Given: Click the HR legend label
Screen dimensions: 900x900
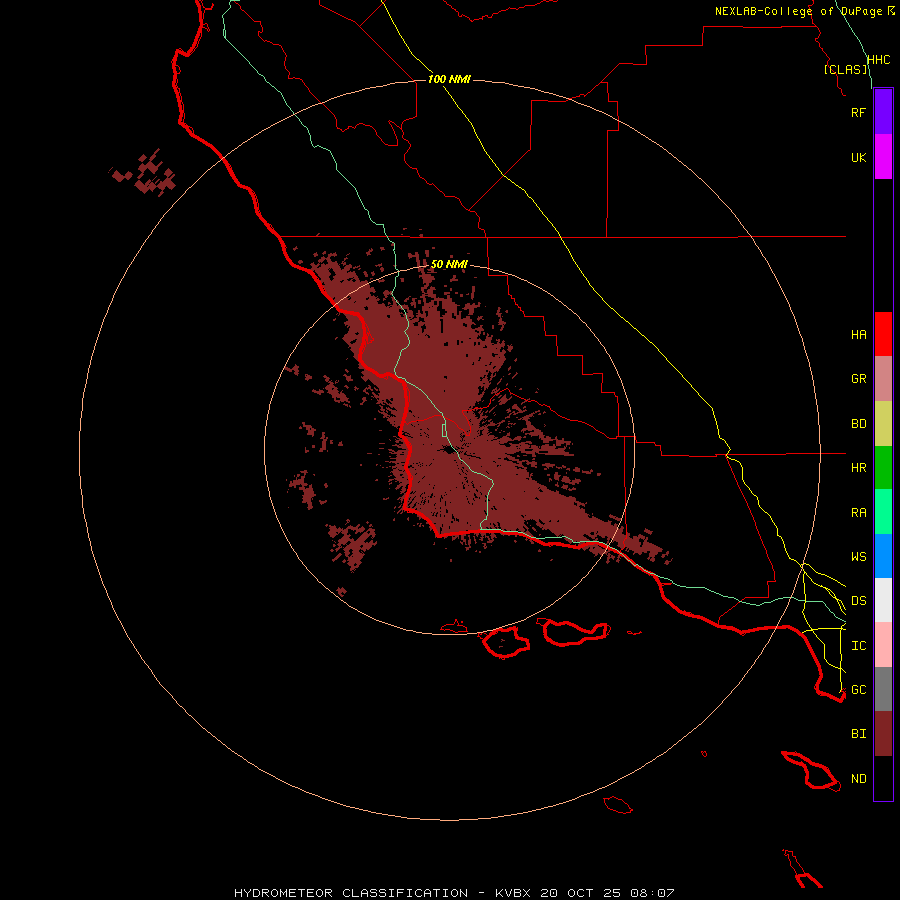Looking at the screenshot, I should 858,468.
